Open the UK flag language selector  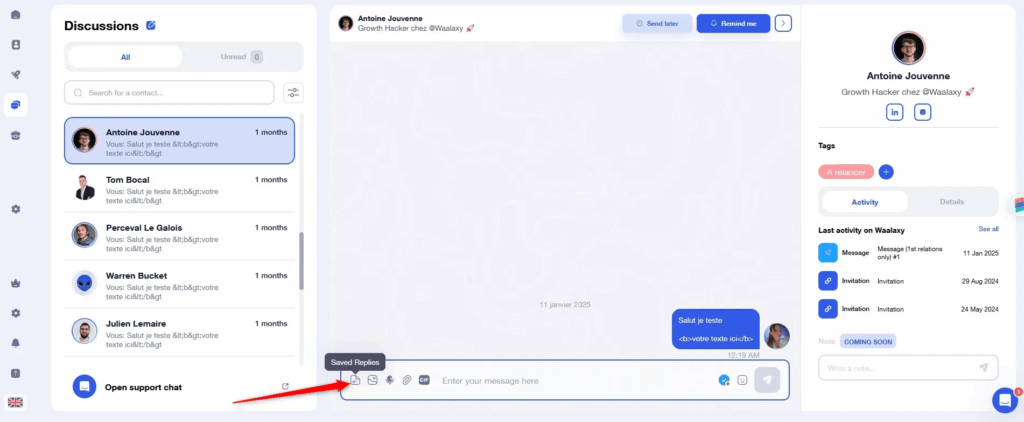click(15, 402)
